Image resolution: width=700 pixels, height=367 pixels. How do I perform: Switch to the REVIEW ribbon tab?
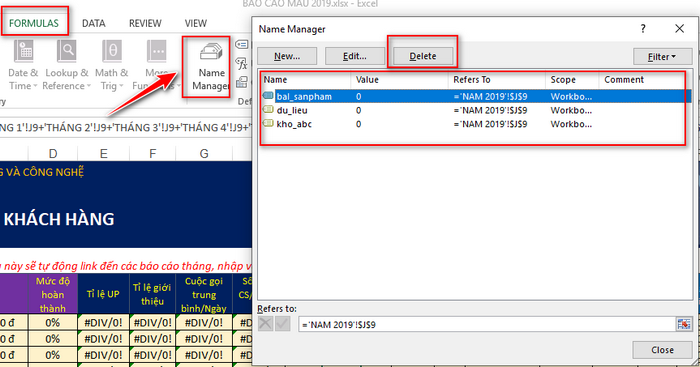[145, 23]
